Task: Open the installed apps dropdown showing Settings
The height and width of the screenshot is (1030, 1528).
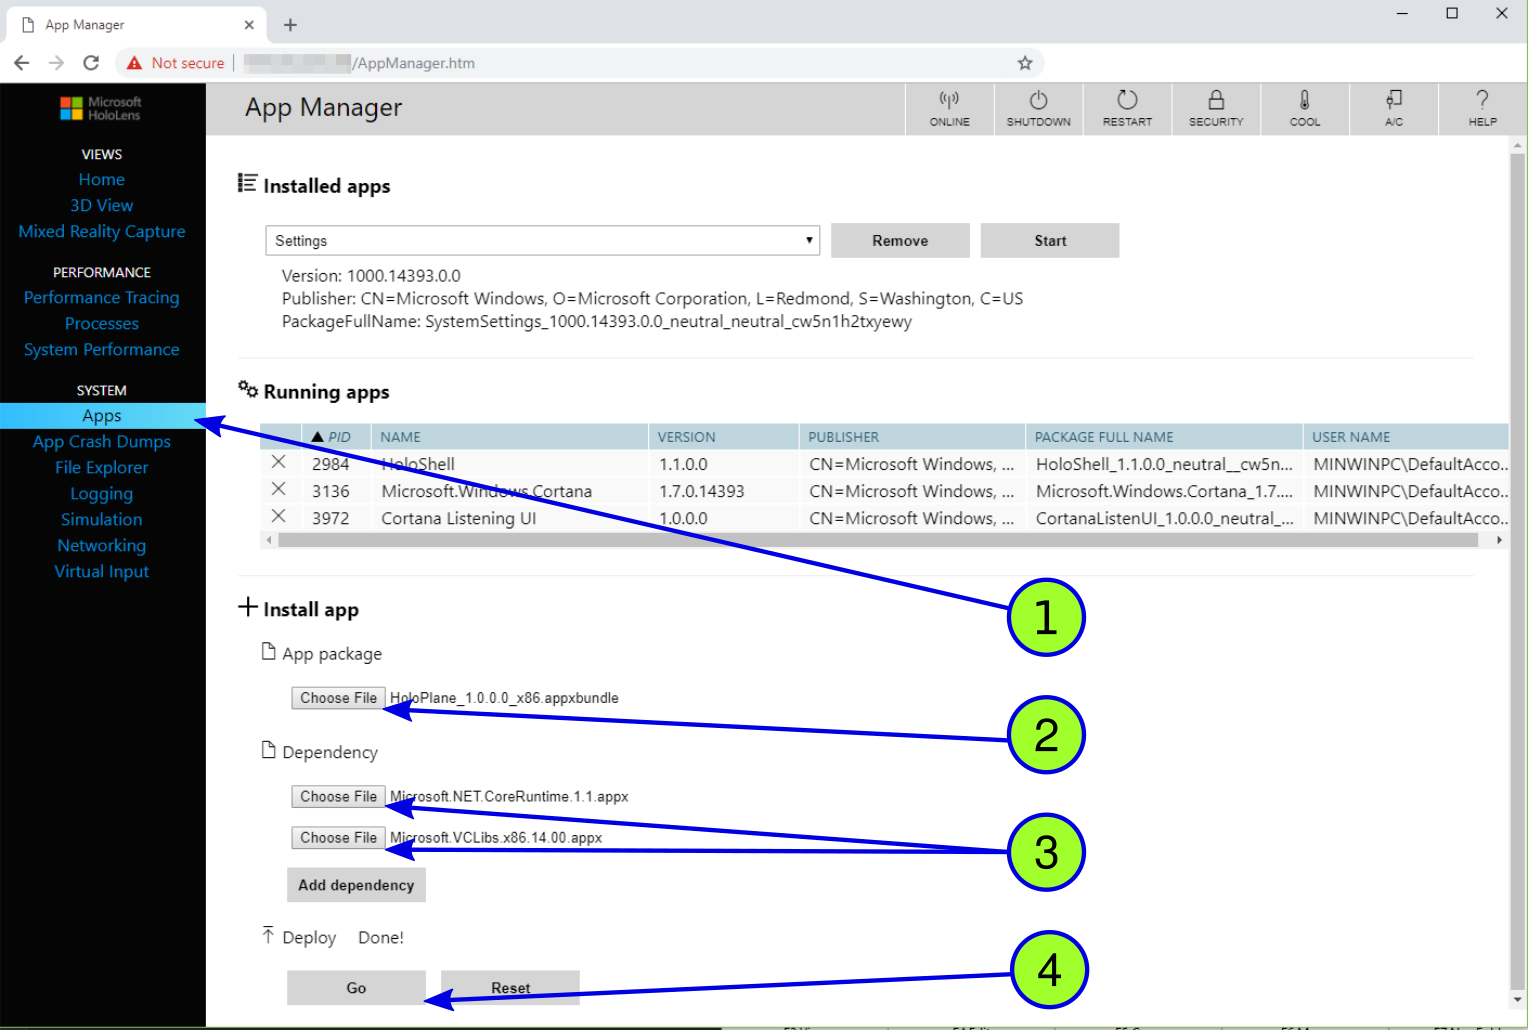Action: point(542,241)
